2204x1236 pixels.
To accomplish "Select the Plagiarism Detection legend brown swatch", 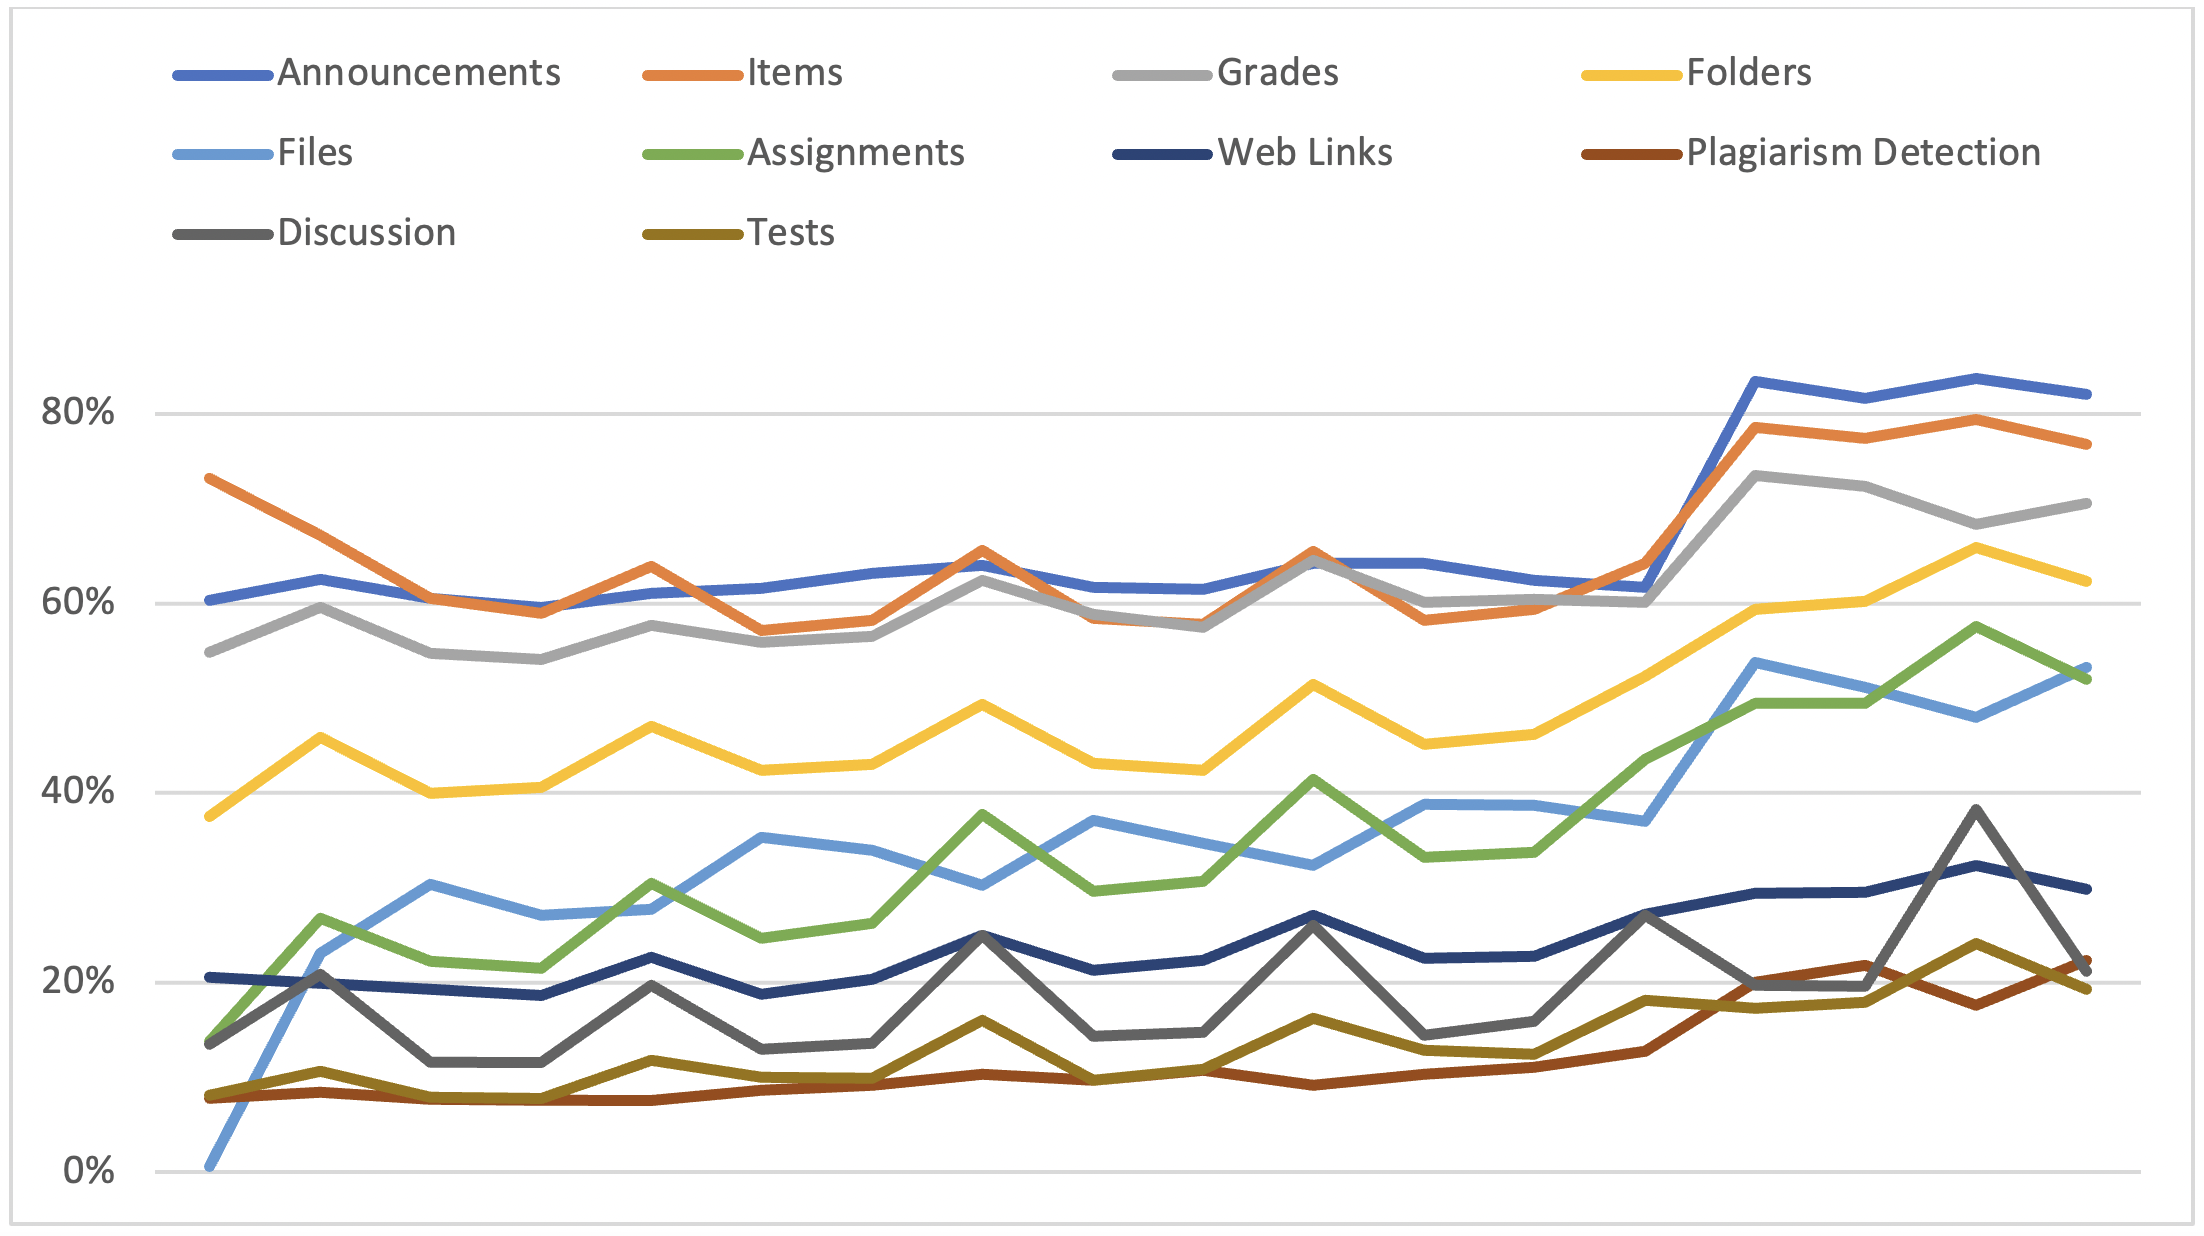I will [1631, 155].
